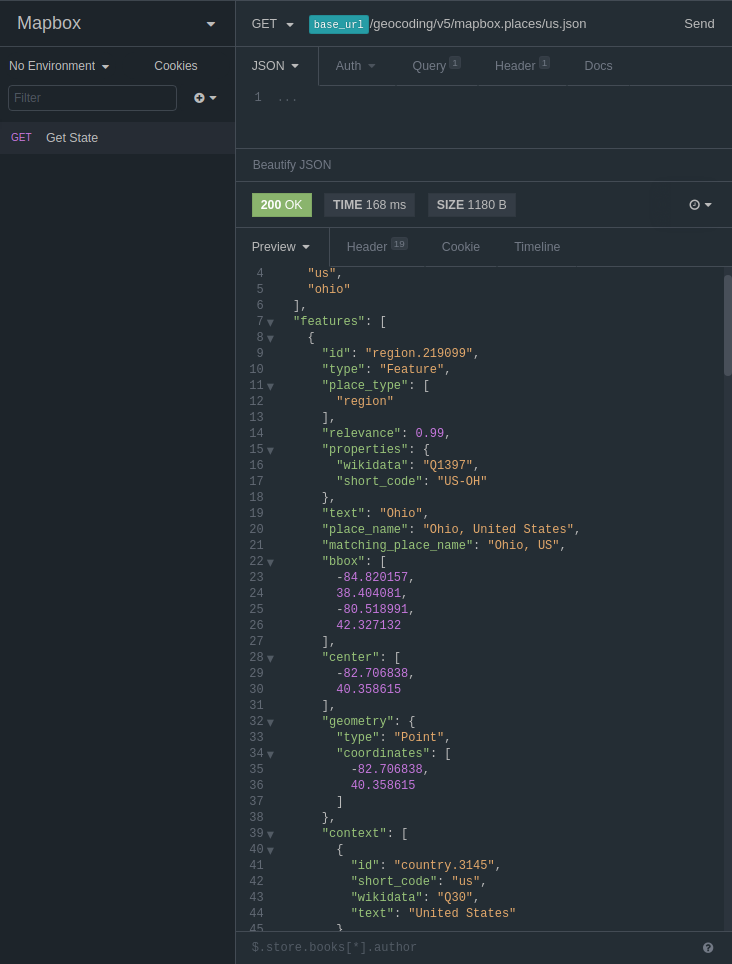Viewport: 732px width, 964px height.
Task: Open the Timeline tab
Action: coord(537,247)
